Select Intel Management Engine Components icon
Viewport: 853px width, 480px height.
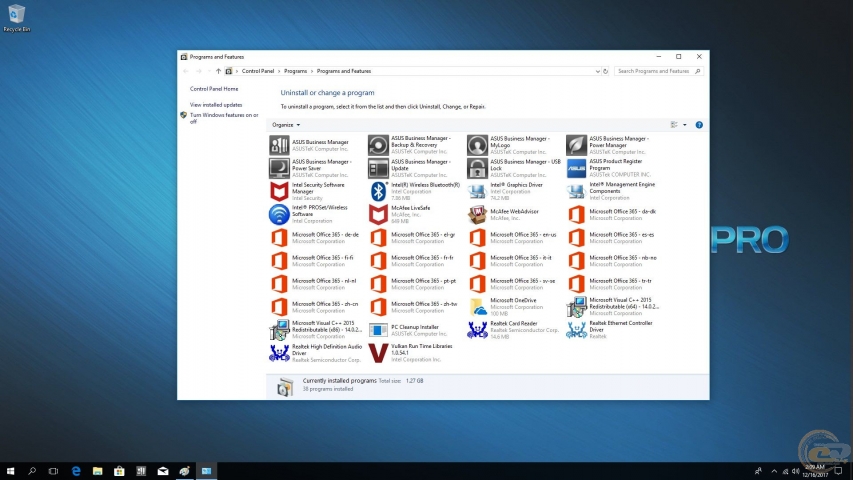pyautogui.click(x=576, y=192)
